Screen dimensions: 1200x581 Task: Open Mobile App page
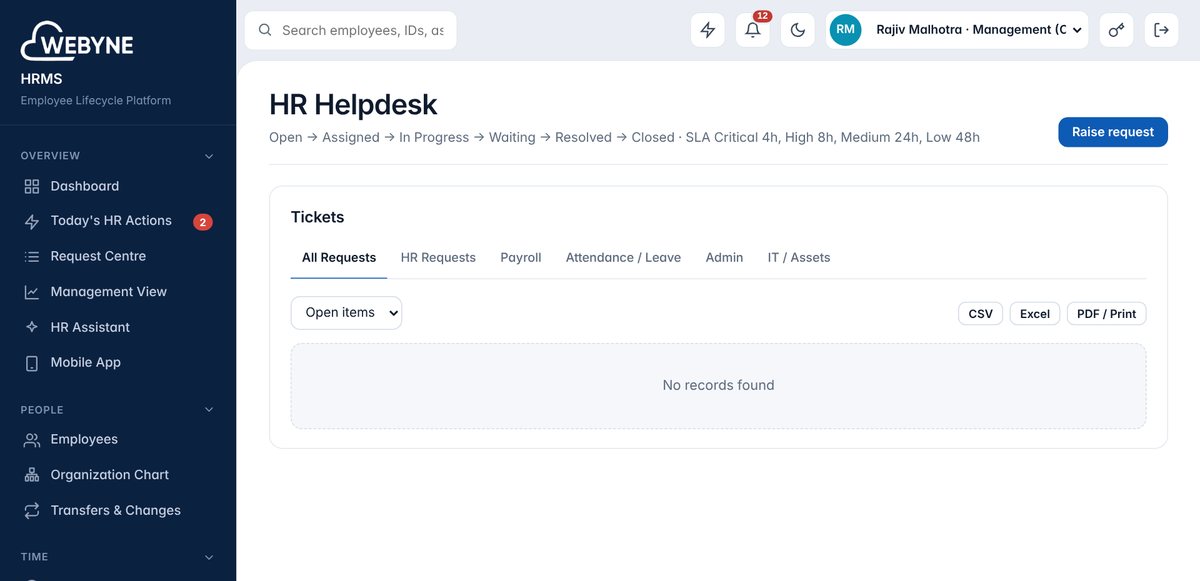click(x=118, y=363)
